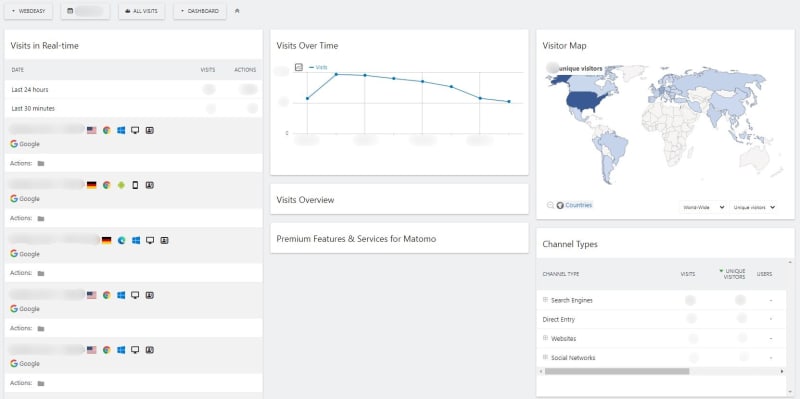Screen dimensions: 800x399
Task: Open the World-Wide region dropdown
Action: coord(703,207)
